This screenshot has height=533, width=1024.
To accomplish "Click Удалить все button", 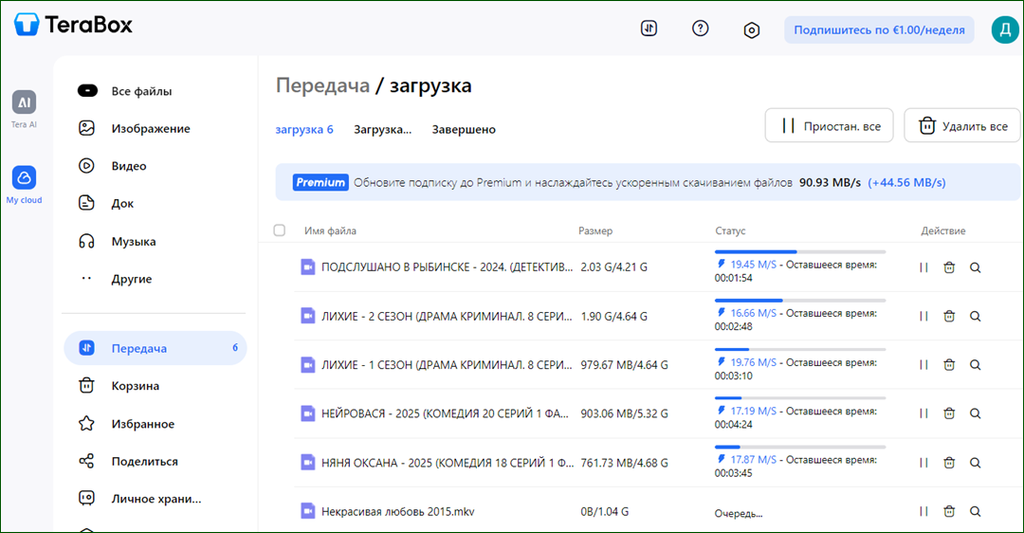I will tap(962, 125).
